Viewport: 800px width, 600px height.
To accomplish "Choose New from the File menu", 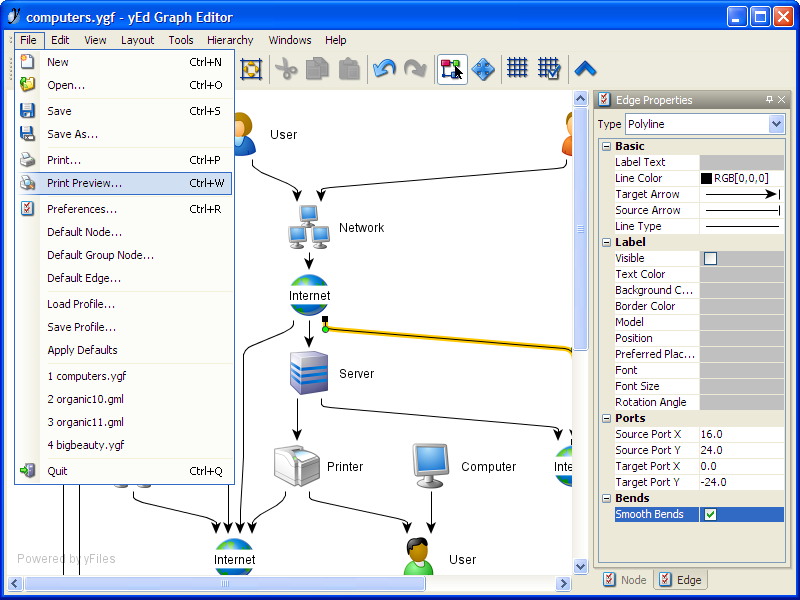I will point(124,62).
